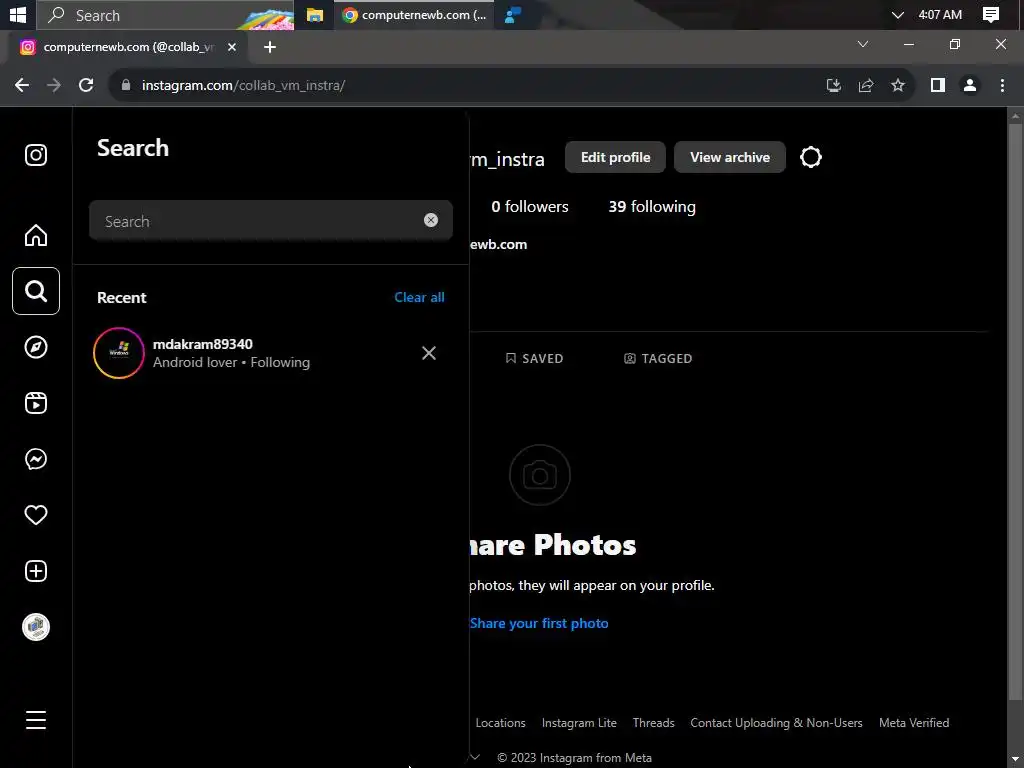Open a new Chrome tab
Screen dimensions: 1024x768
[270, 47]
